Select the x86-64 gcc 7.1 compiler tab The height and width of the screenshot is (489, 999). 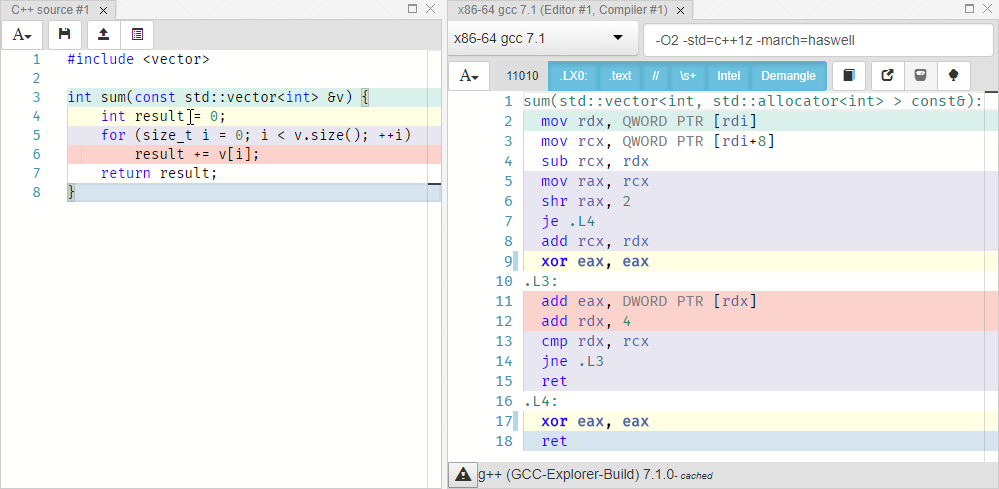(x=562, y=9)
